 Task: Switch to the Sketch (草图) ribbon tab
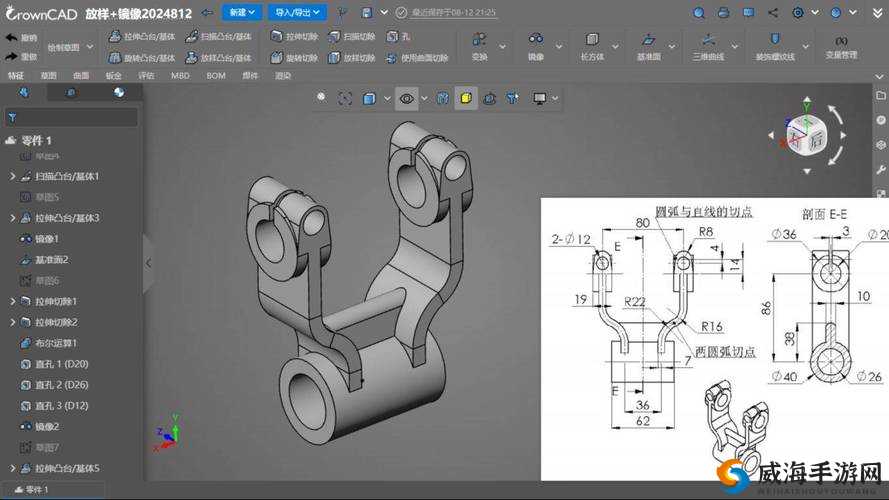(48, 75)
